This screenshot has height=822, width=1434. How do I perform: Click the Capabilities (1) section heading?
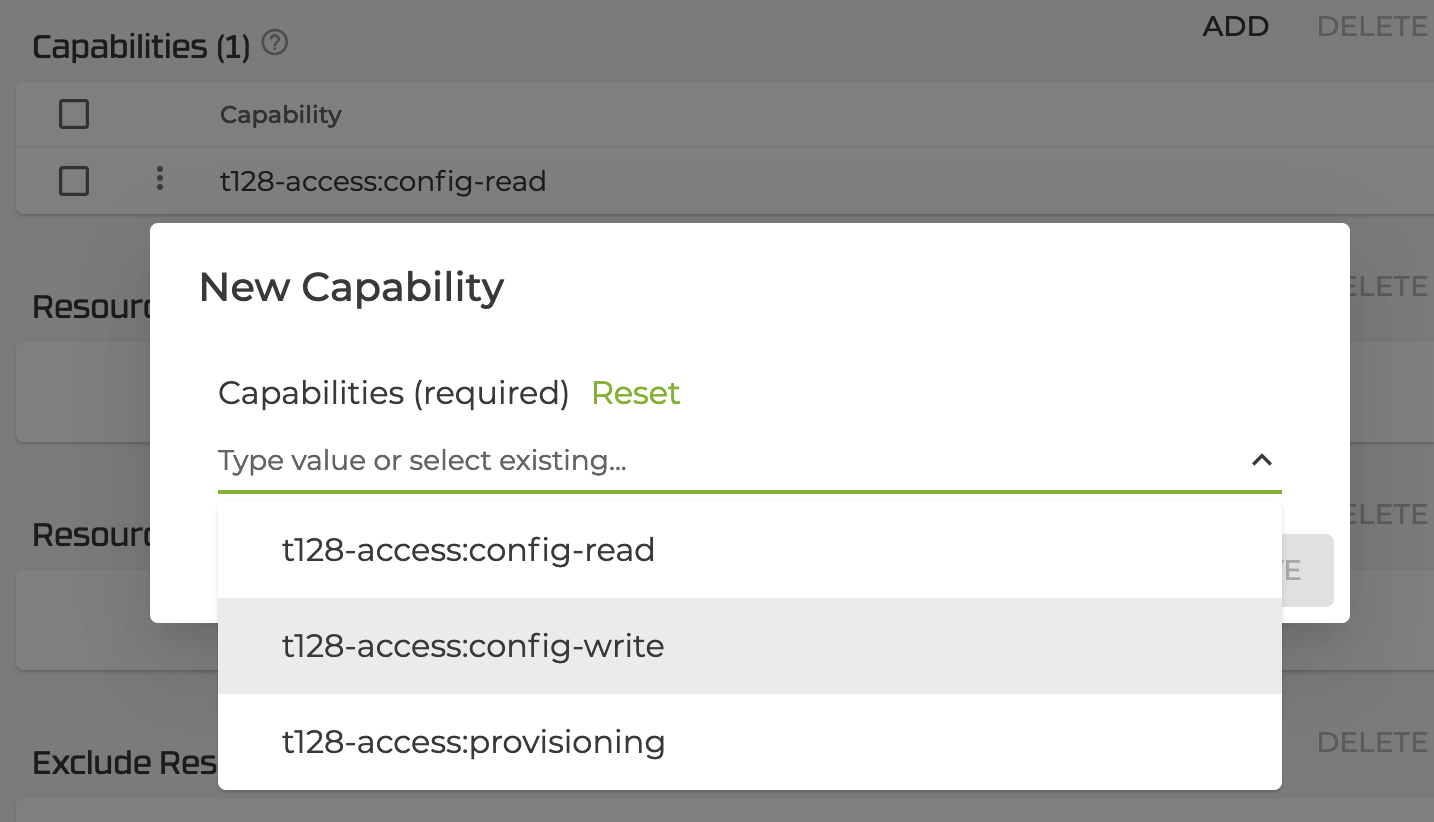click(141, 46)
